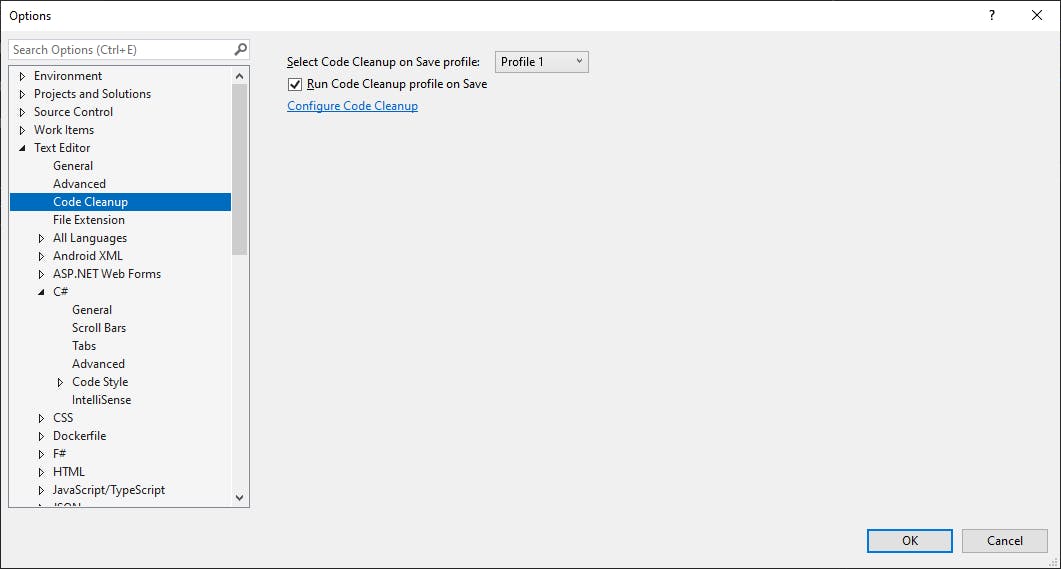
Task: Expand the All Languages node
Action: 41,238
